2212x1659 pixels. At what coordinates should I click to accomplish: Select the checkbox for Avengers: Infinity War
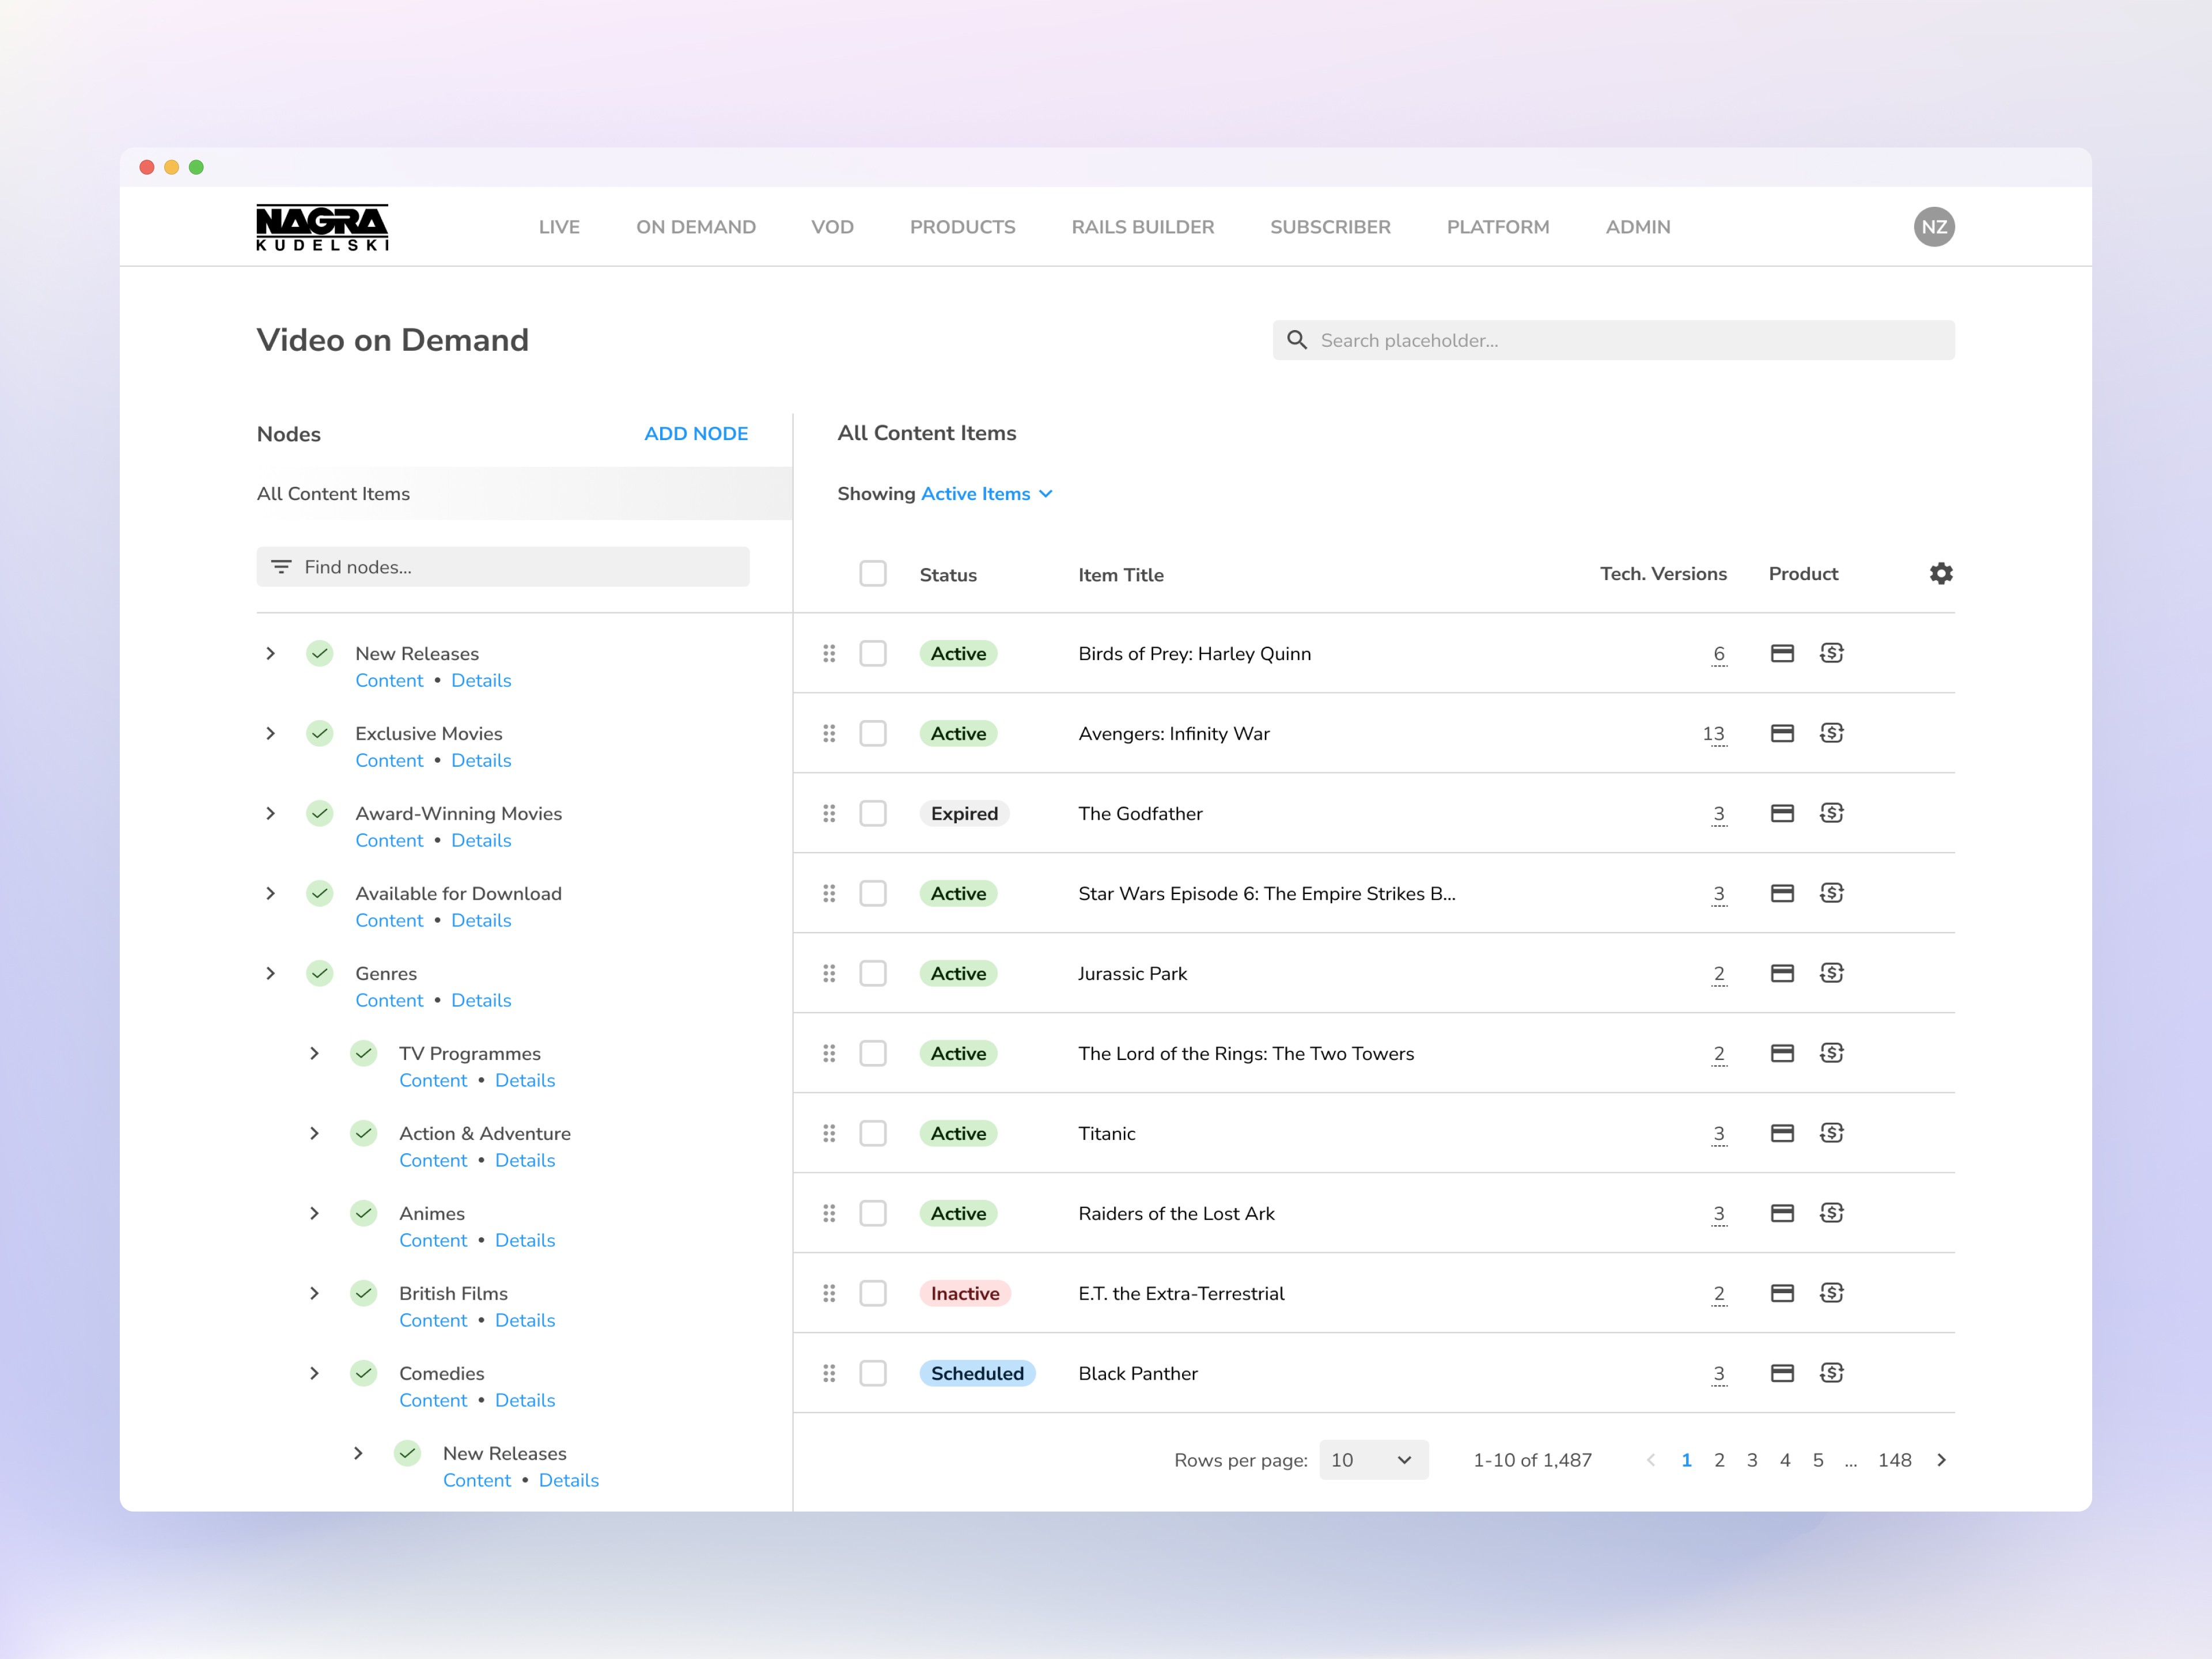(x=873, y=733)
